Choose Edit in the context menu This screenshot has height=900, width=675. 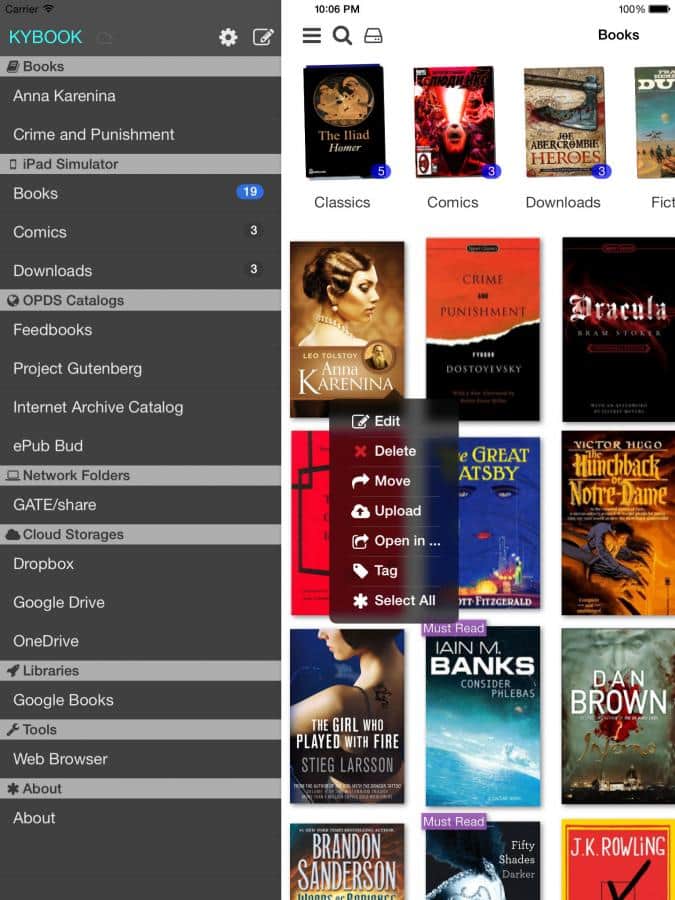pos(386,421)
